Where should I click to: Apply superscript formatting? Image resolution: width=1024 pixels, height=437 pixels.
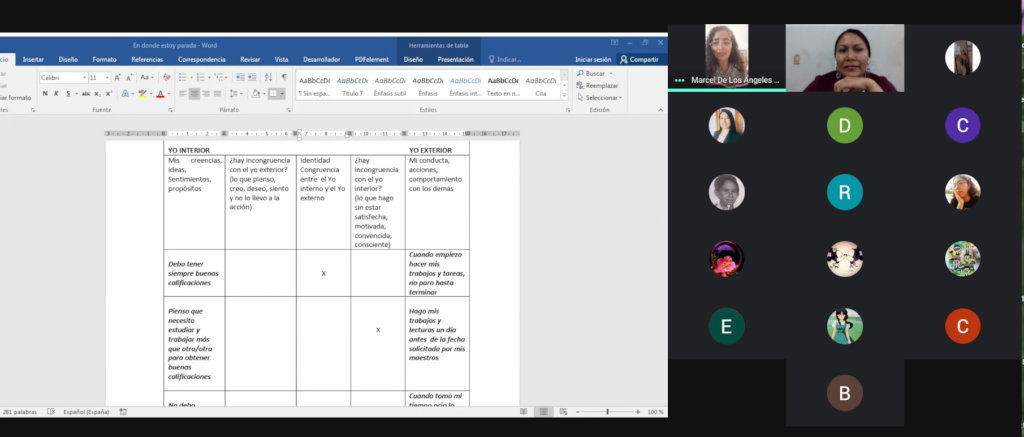tap(109, 93)
